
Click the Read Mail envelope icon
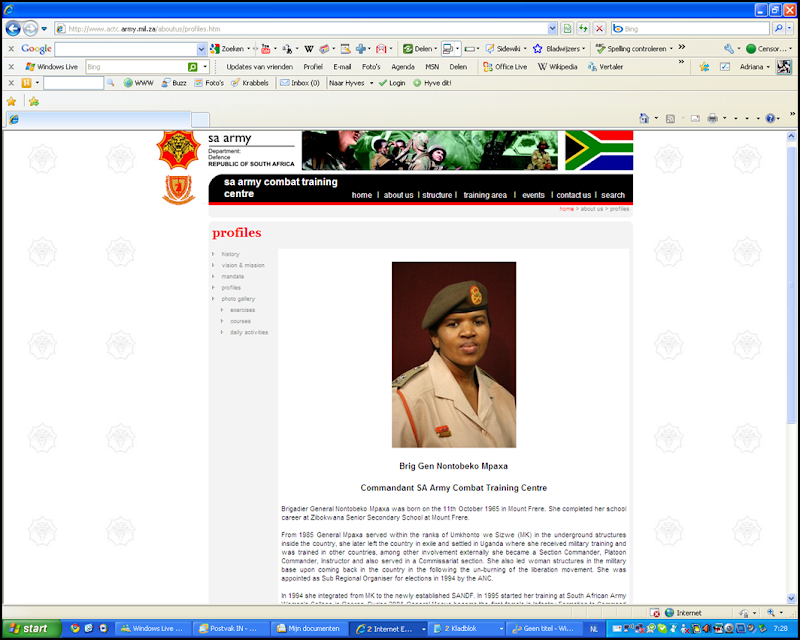click(x=695, y=118)
